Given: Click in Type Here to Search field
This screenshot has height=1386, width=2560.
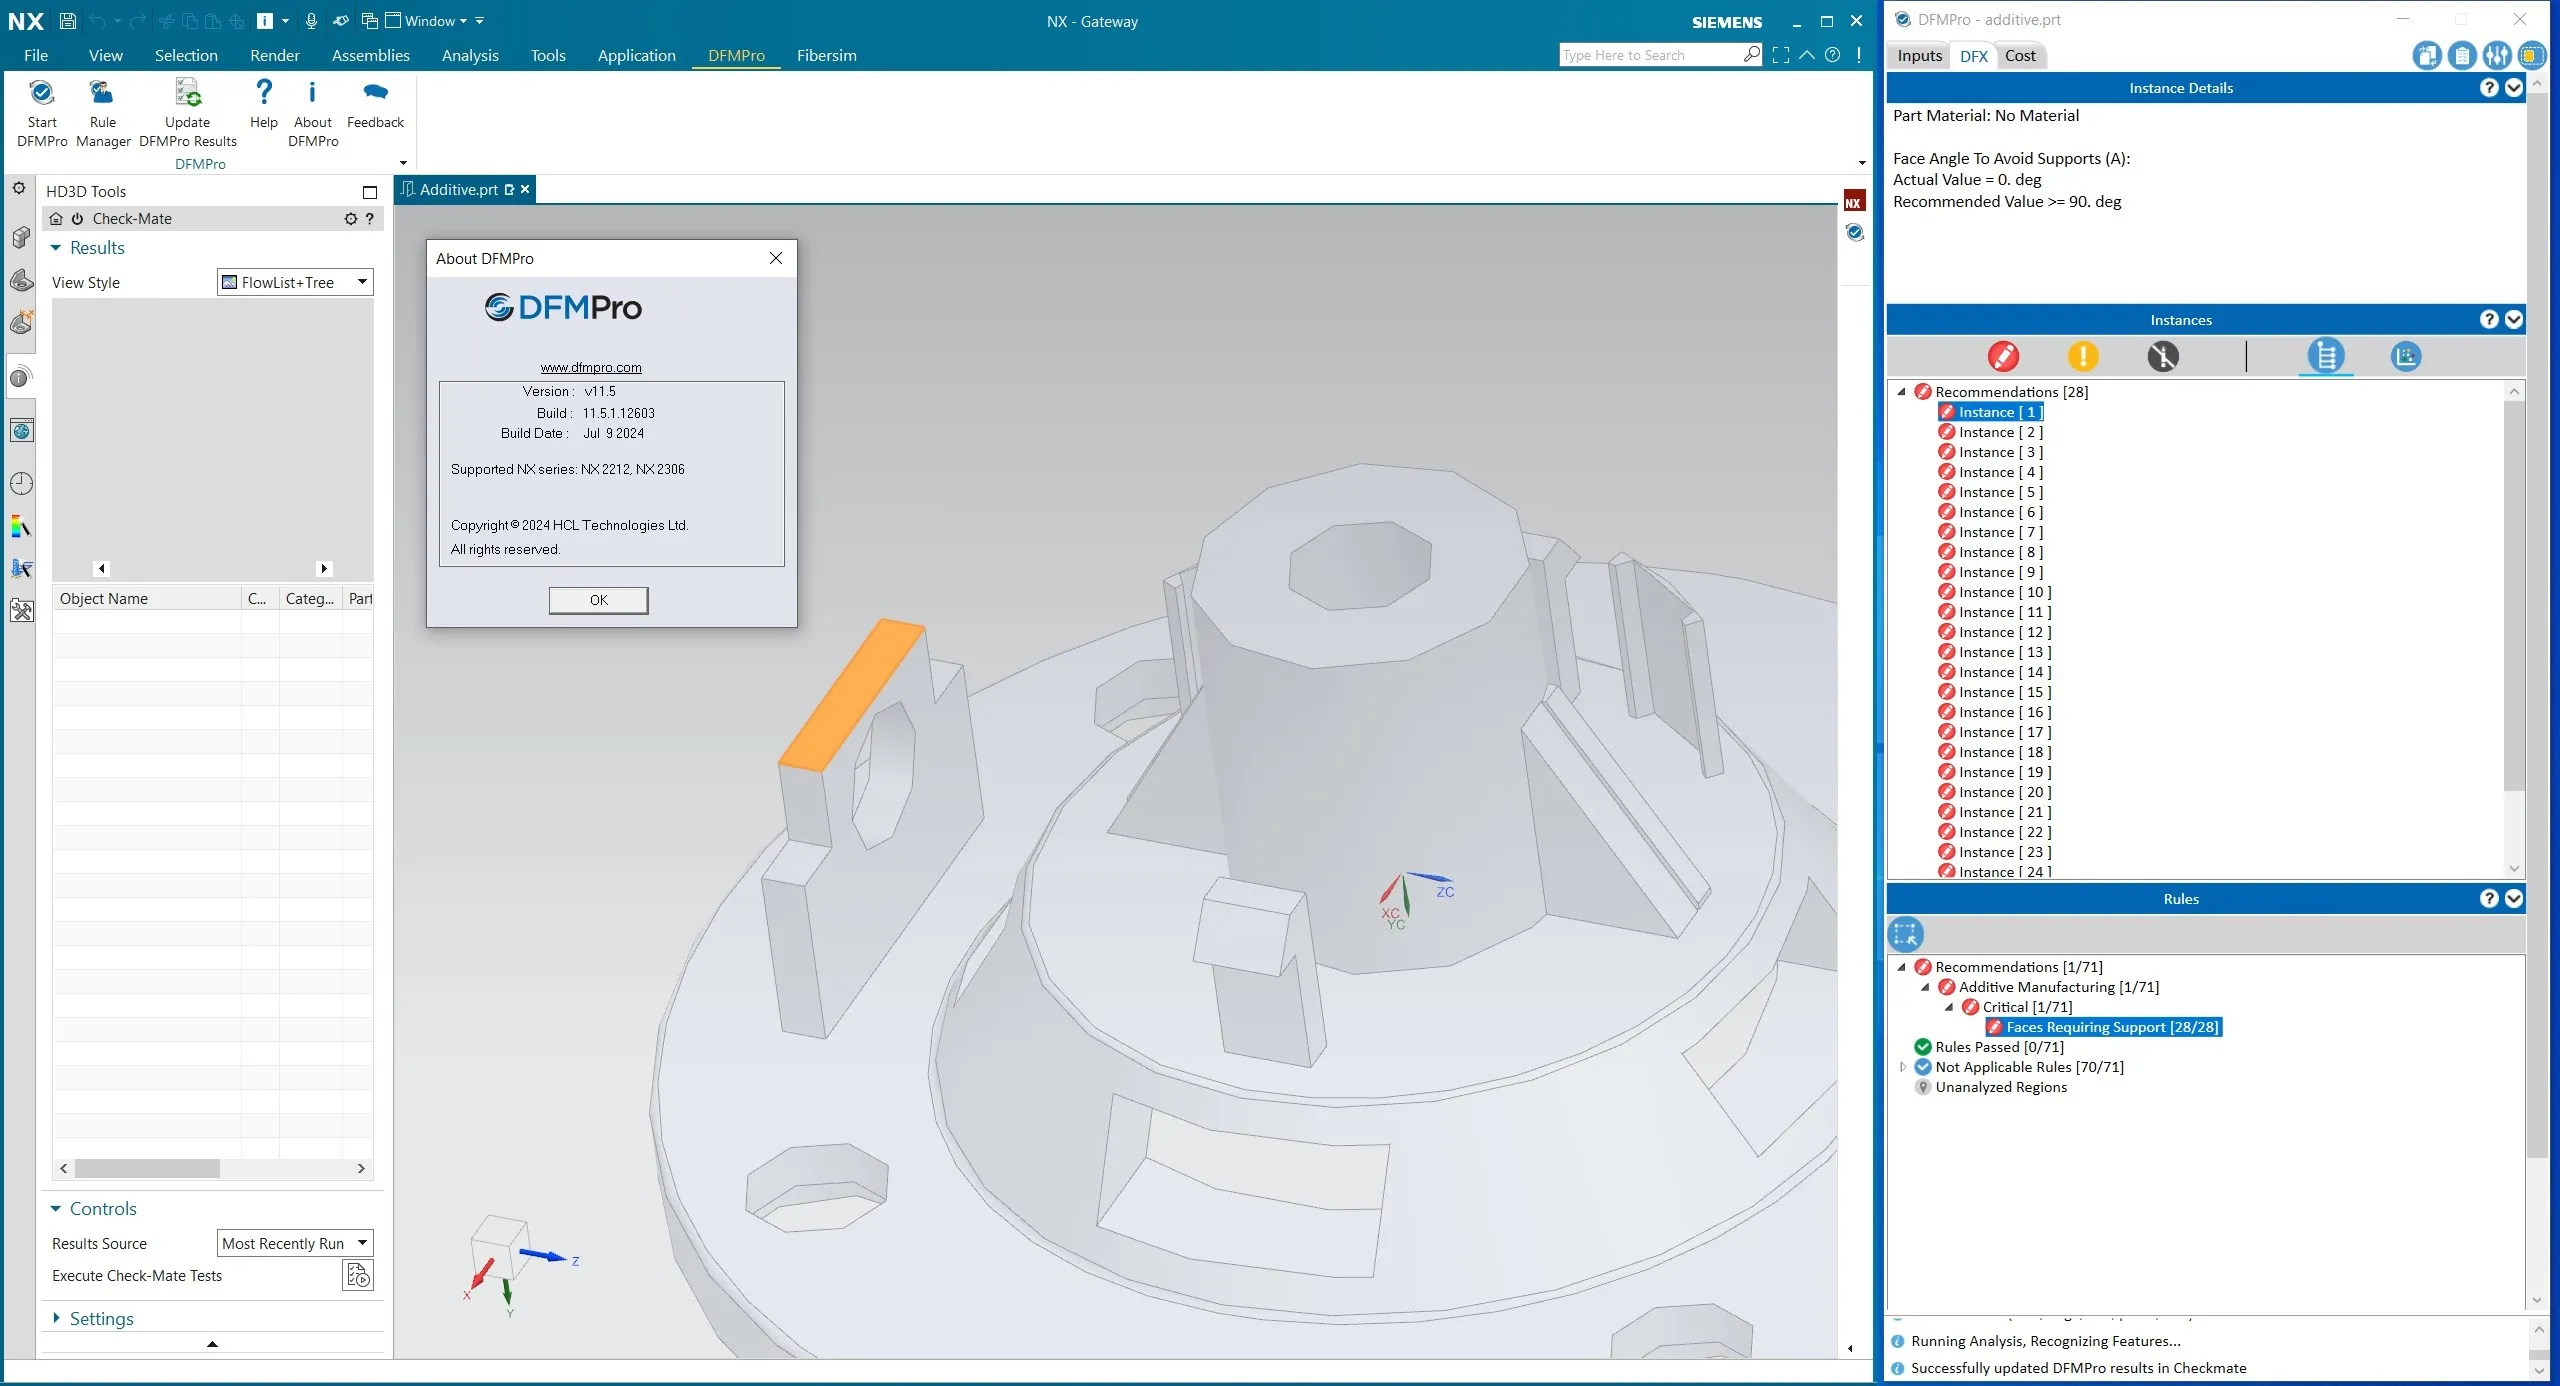Looking at the screenshot, I should pos(1650,55).
